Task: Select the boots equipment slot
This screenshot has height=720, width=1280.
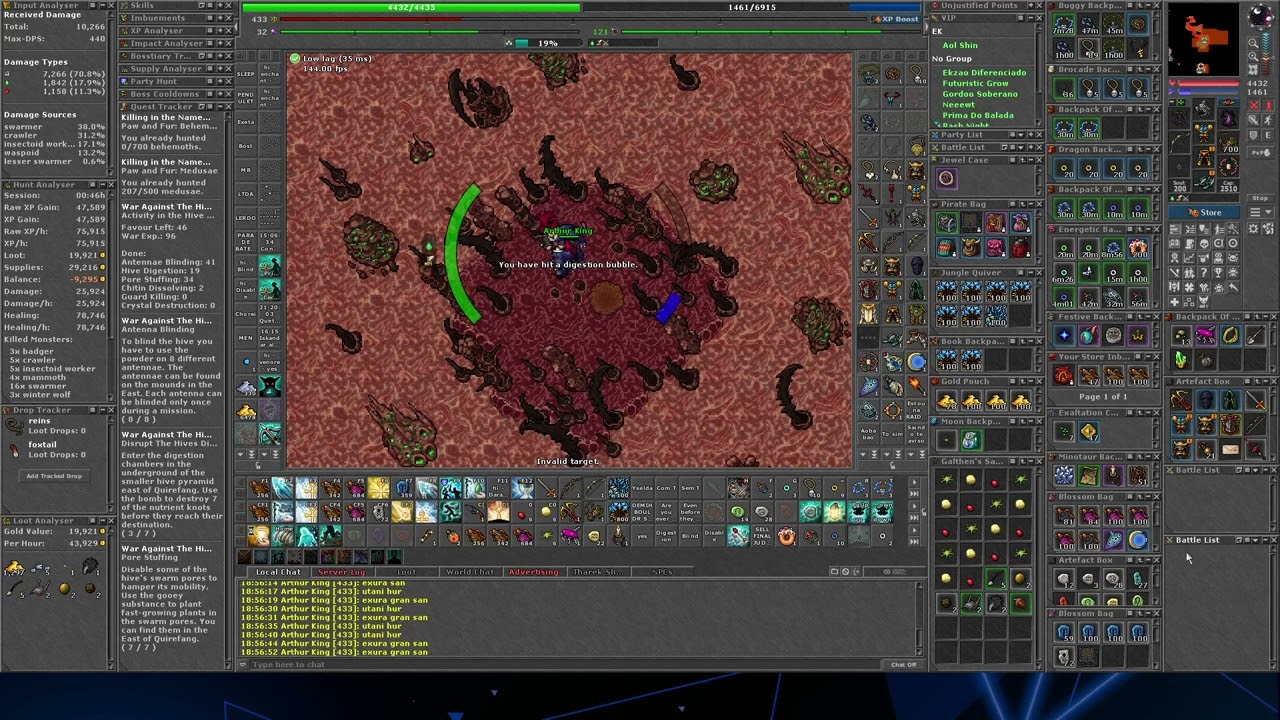Action: (x=1204, y=179)
